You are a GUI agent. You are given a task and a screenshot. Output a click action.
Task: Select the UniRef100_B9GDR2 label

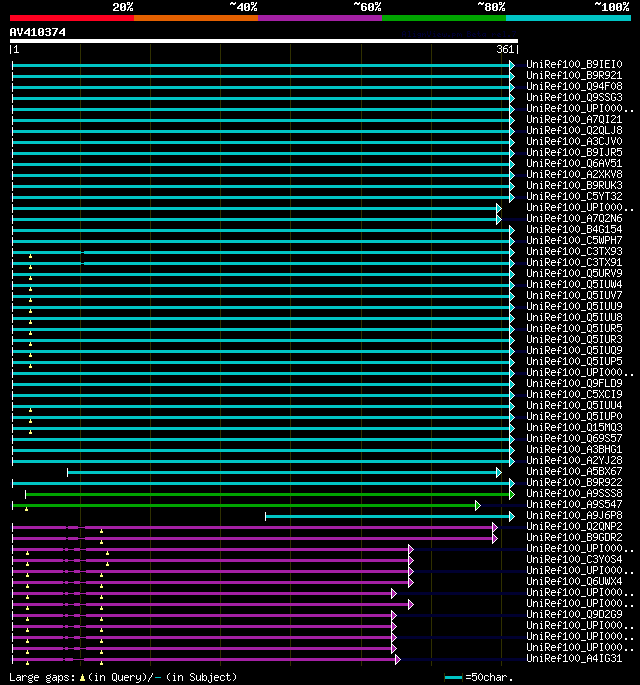pos(574,537)
